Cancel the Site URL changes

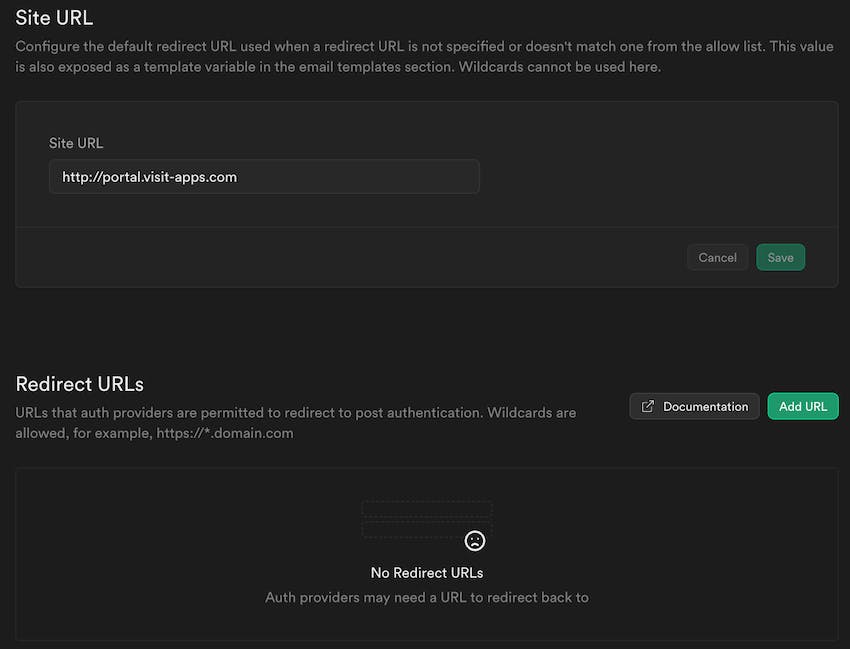(x=717, y=258)
